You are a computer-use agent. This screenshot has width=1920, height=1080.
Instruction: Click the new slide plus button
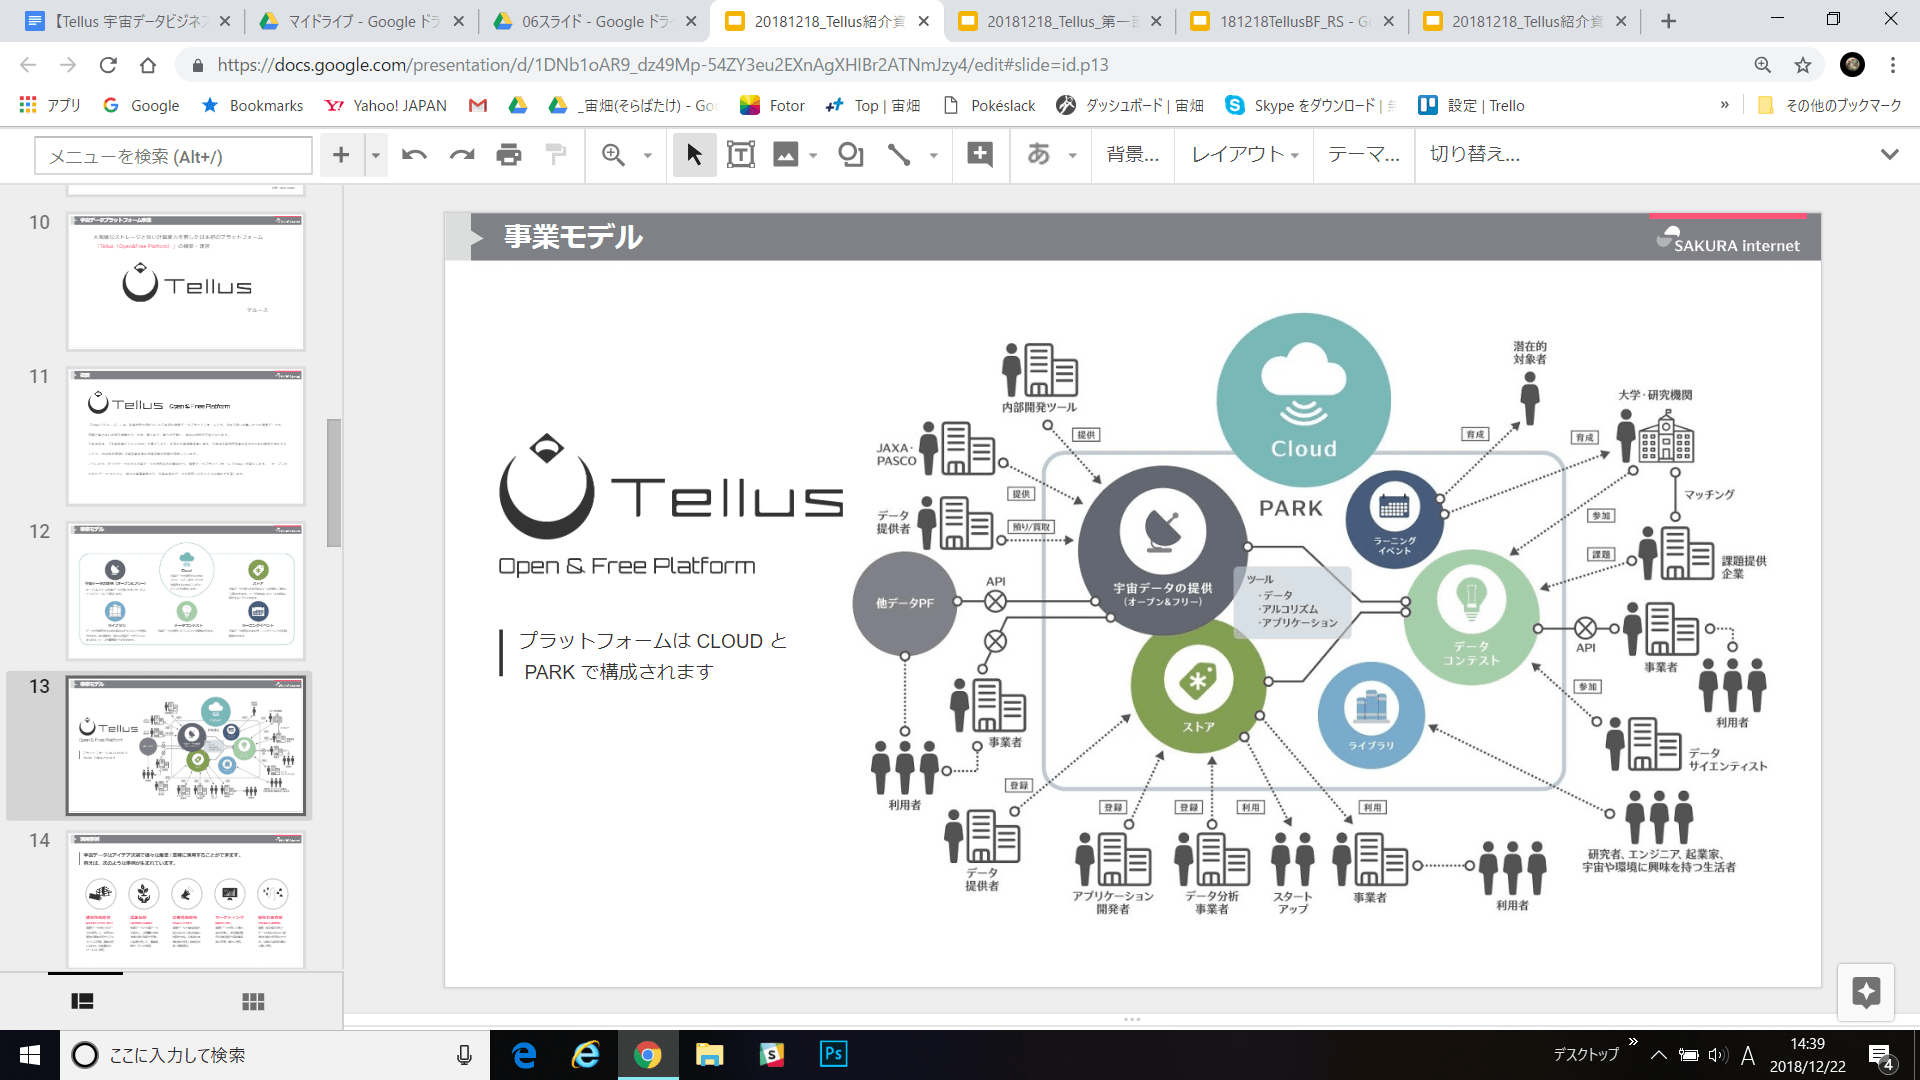click(341, 155)
